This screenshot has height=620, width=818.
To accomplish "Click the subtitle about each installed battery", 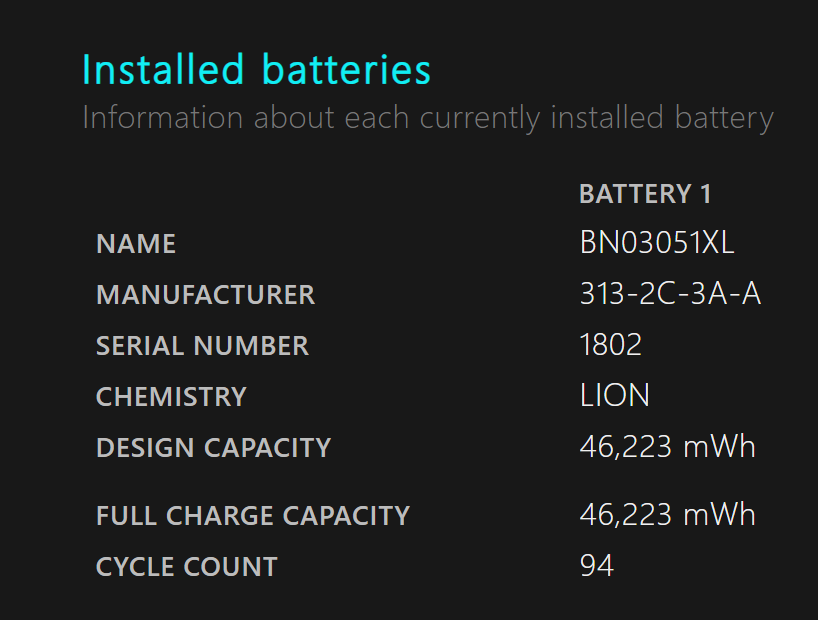I will pyautogui.click(x=427, y=118).
